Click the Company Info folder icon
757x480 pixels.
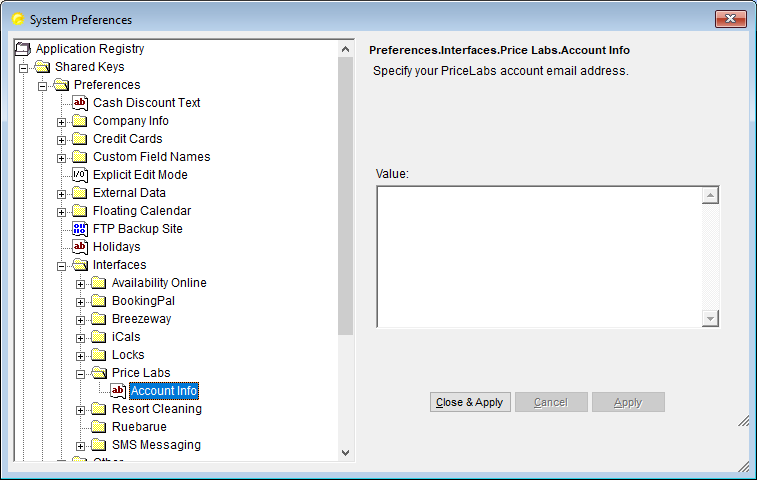80,121
